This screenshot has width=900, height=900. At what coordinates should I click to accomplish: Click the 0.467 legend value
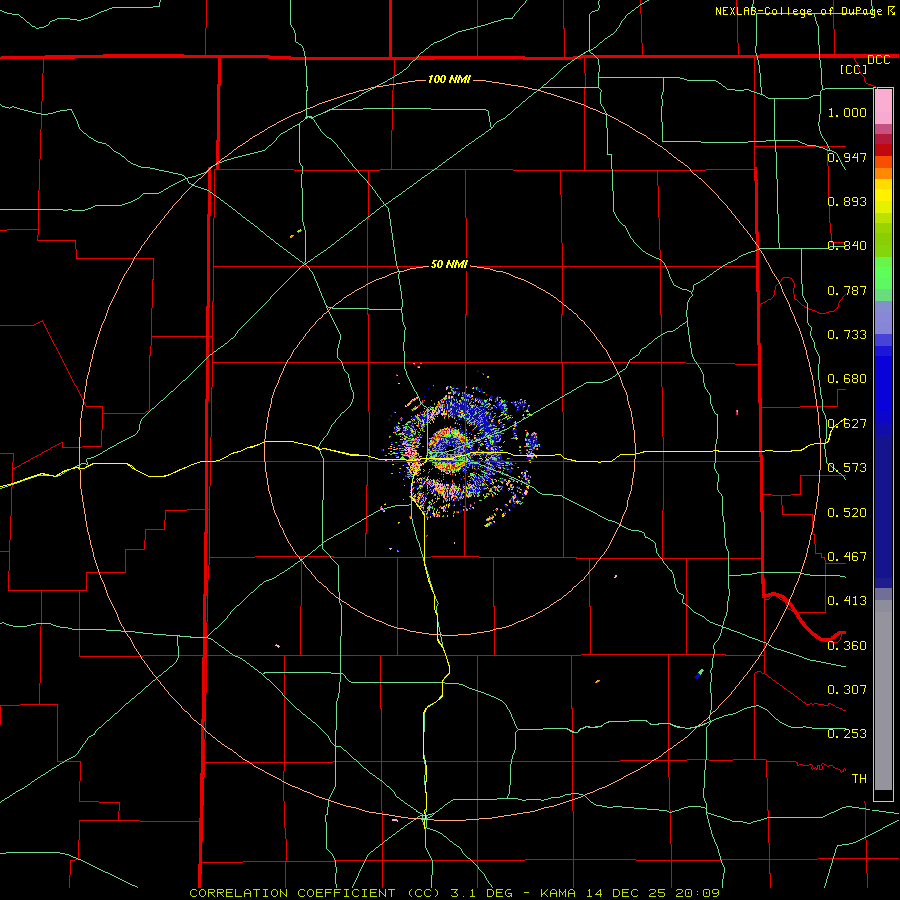[x=847, y=557]
